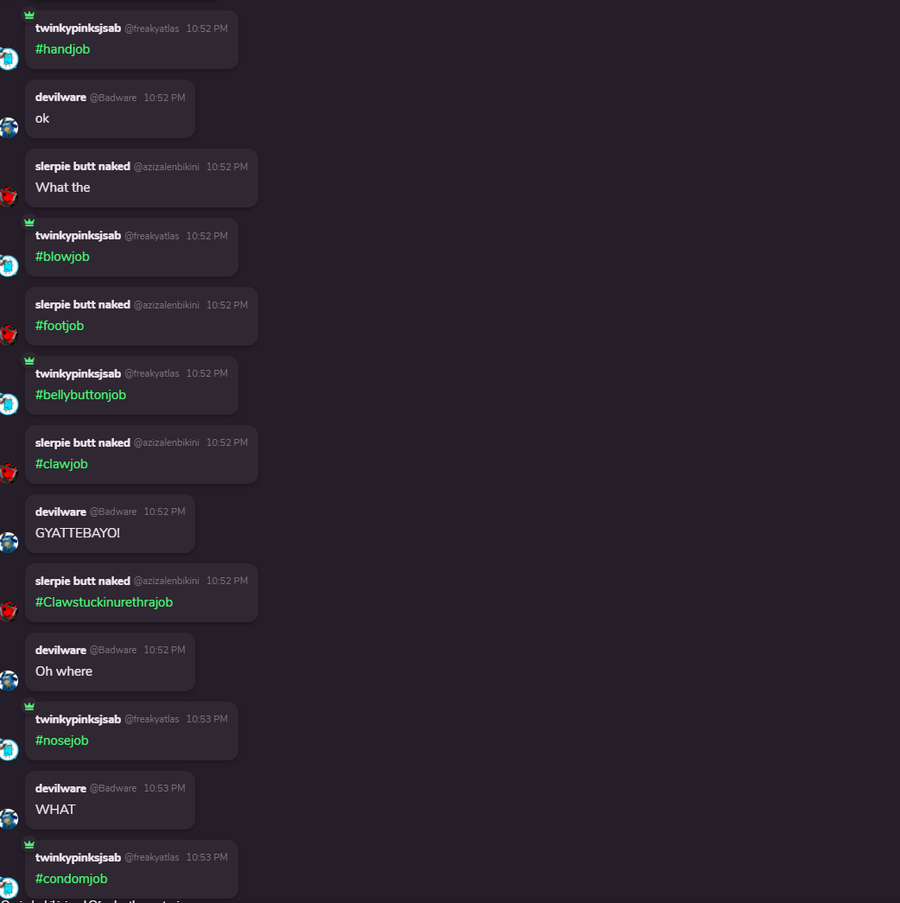Click the @azizalenbikini handle on the What the message
900x903 pixels.
tap(166, 167)
